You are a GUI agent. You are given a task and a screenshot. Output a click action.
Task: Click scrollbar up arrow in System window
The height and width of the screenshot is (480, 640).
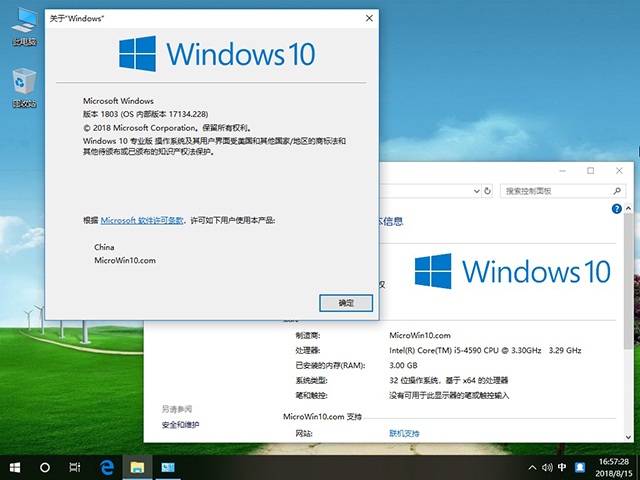pos(629,208)
